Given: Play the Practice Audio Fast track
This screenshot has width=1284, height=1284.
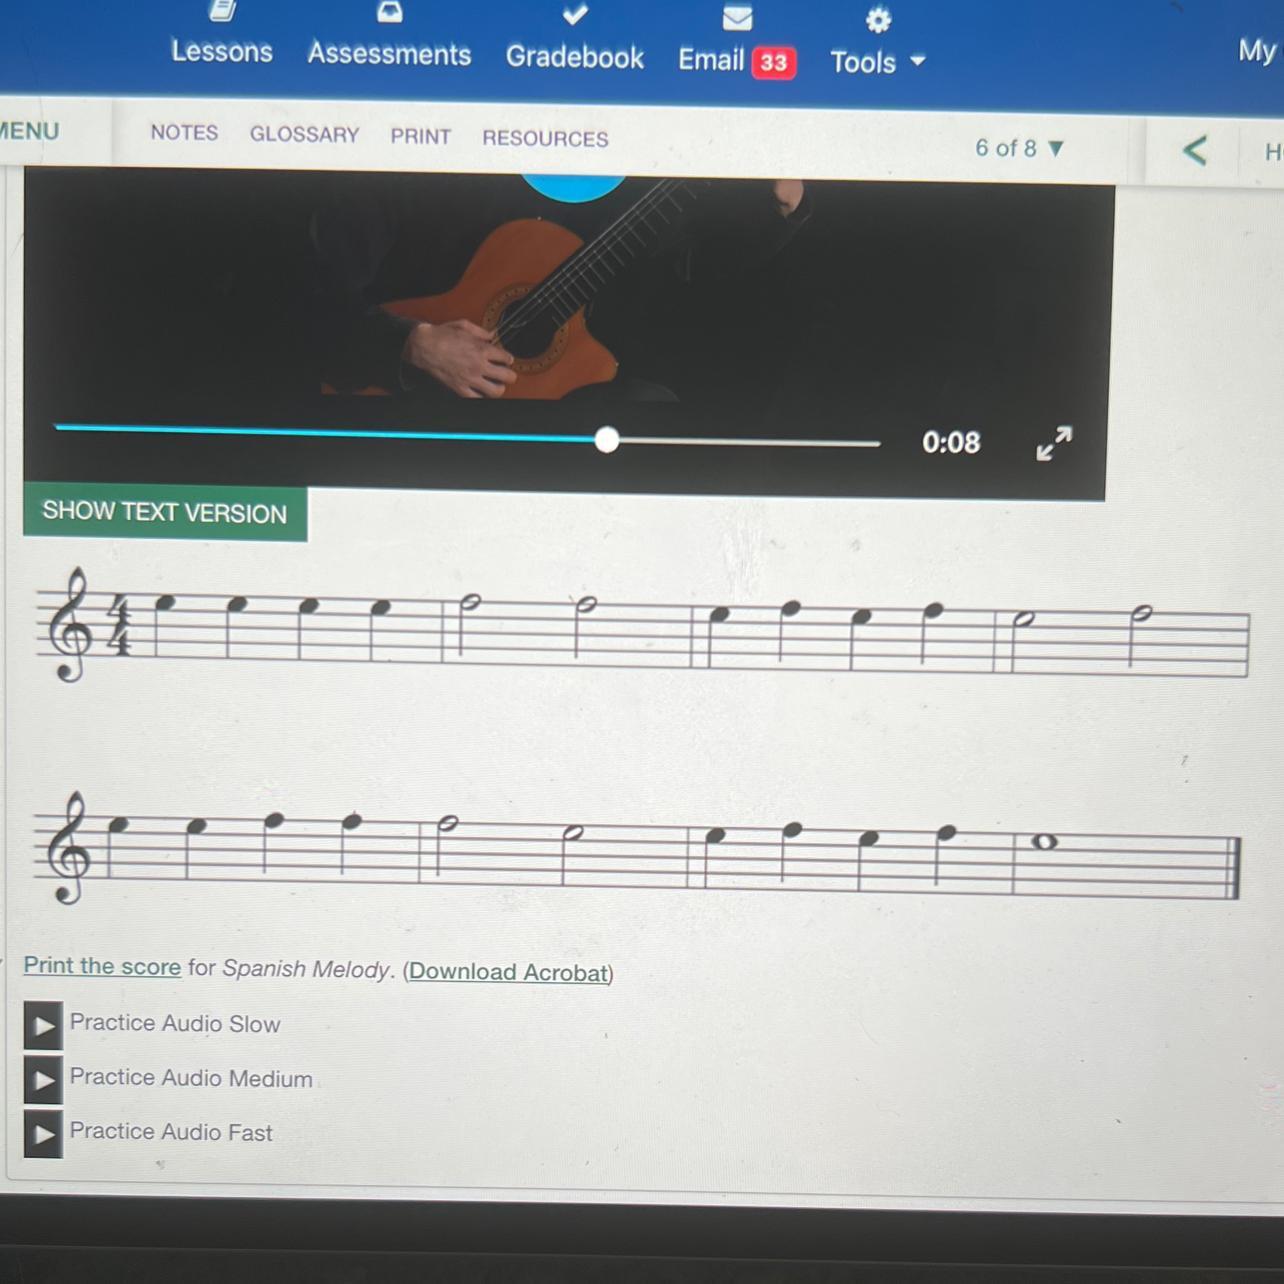Looking at the screenshot, I should click(43, 1134).
